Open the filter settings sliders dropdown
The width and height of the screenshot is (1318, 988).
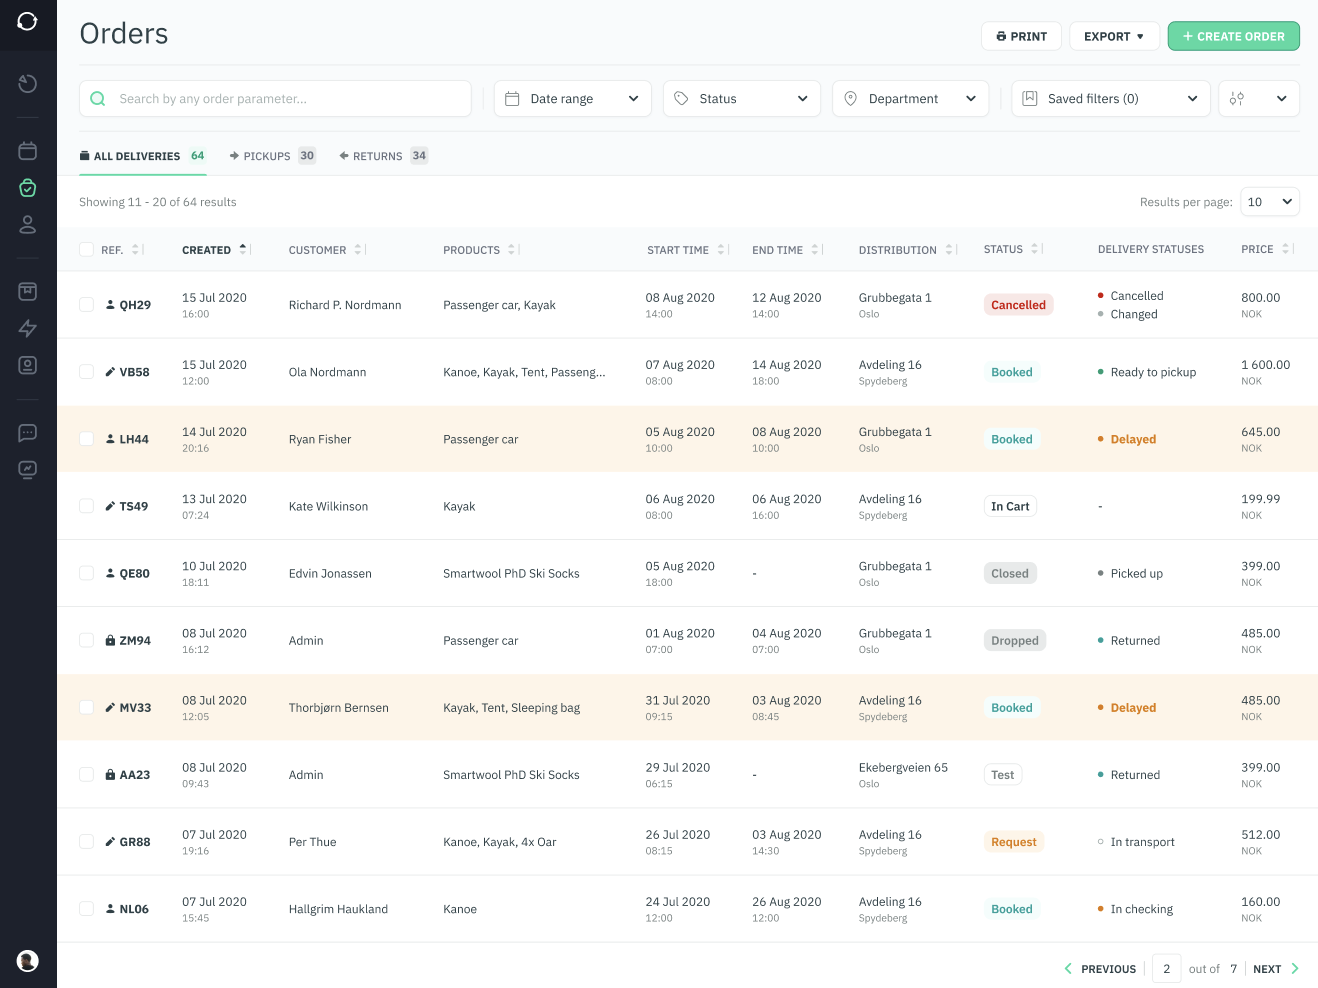(1259, 99)
